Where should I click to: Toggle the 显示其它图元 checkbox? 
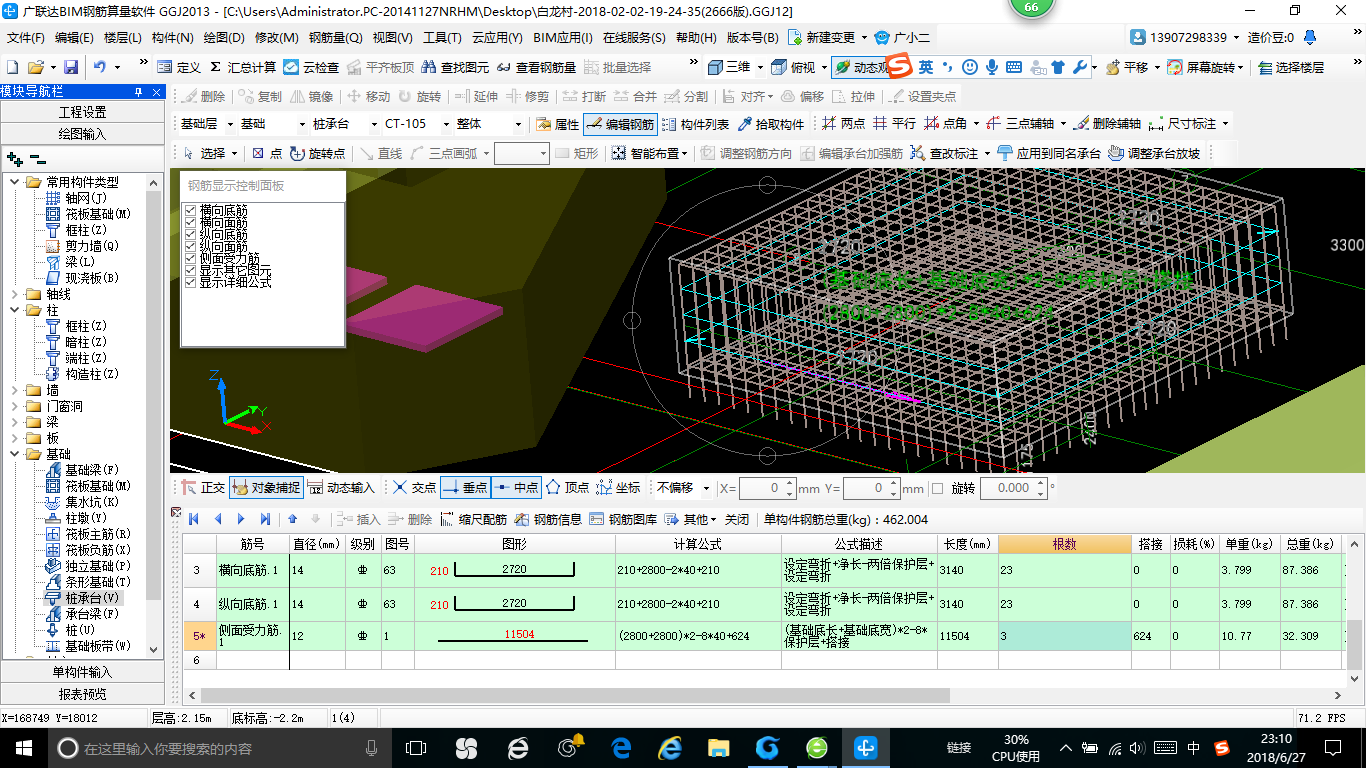pos(191,271)
